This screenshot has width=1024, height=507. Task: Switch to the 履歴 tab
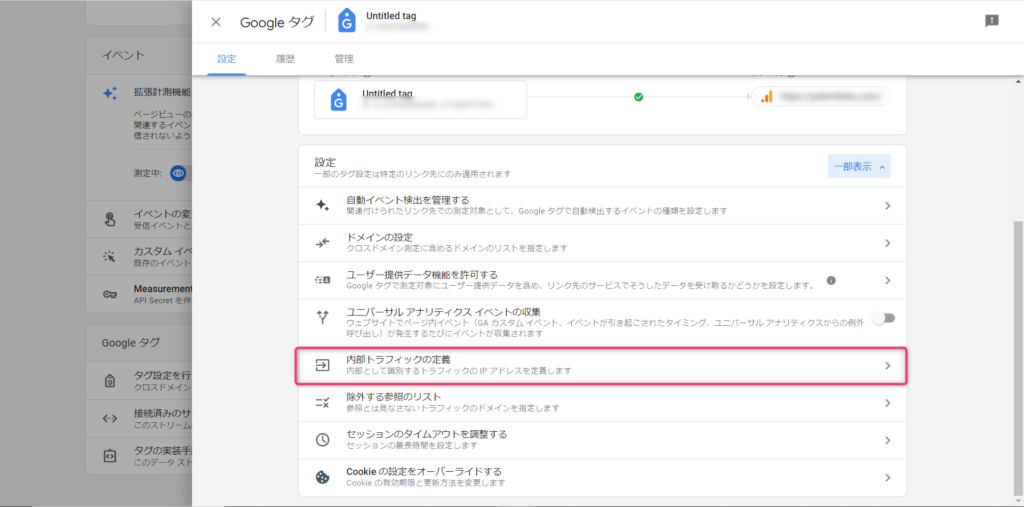coord(285,59)
